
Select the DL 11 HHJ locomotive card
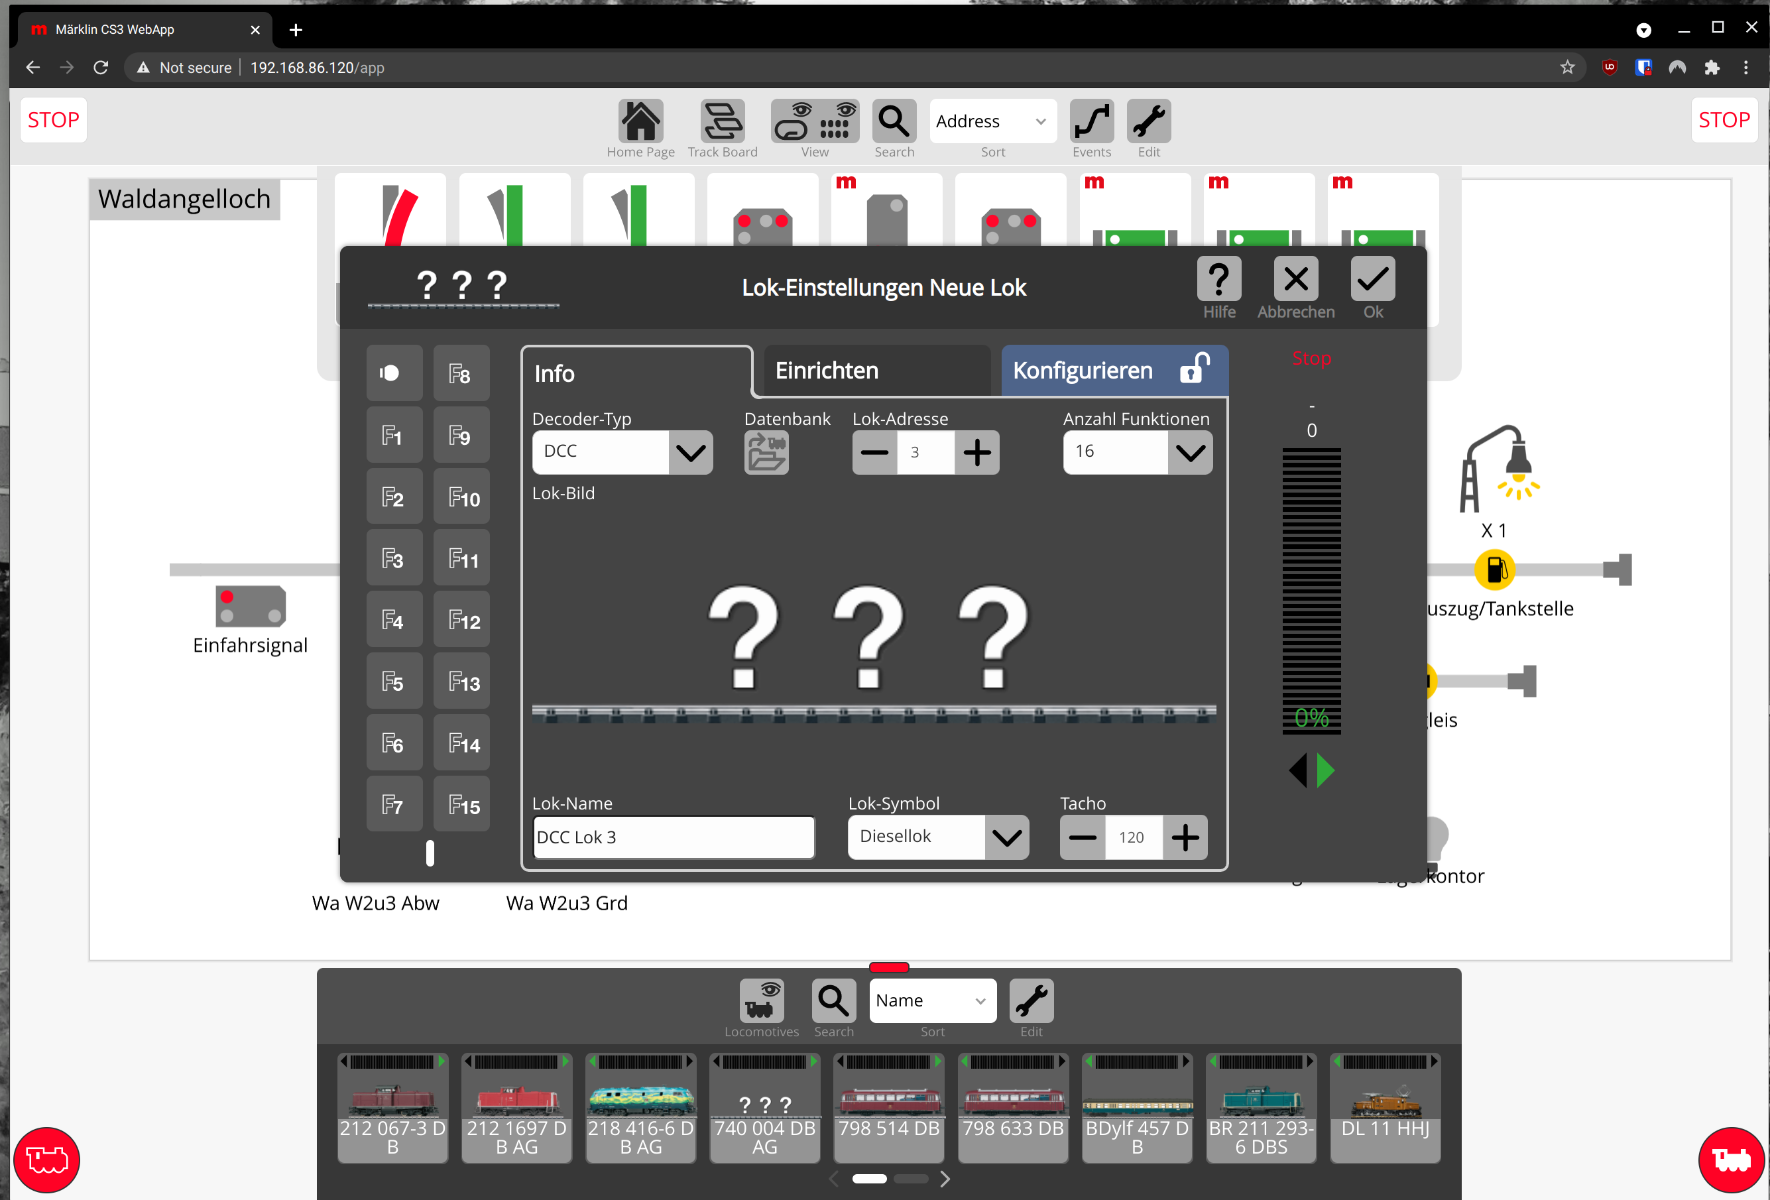tap(1385, 1108)
